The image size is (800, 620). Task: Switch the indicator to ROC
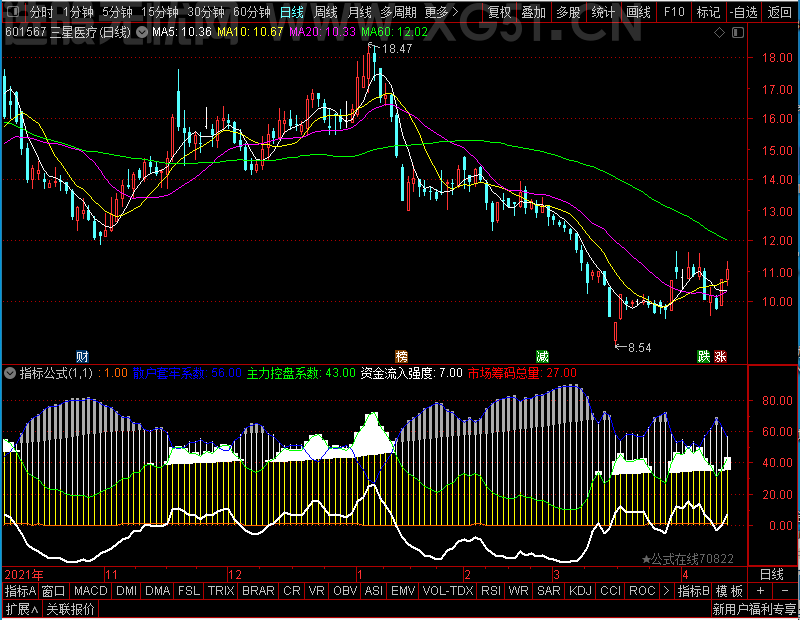(x=642, y=590)
